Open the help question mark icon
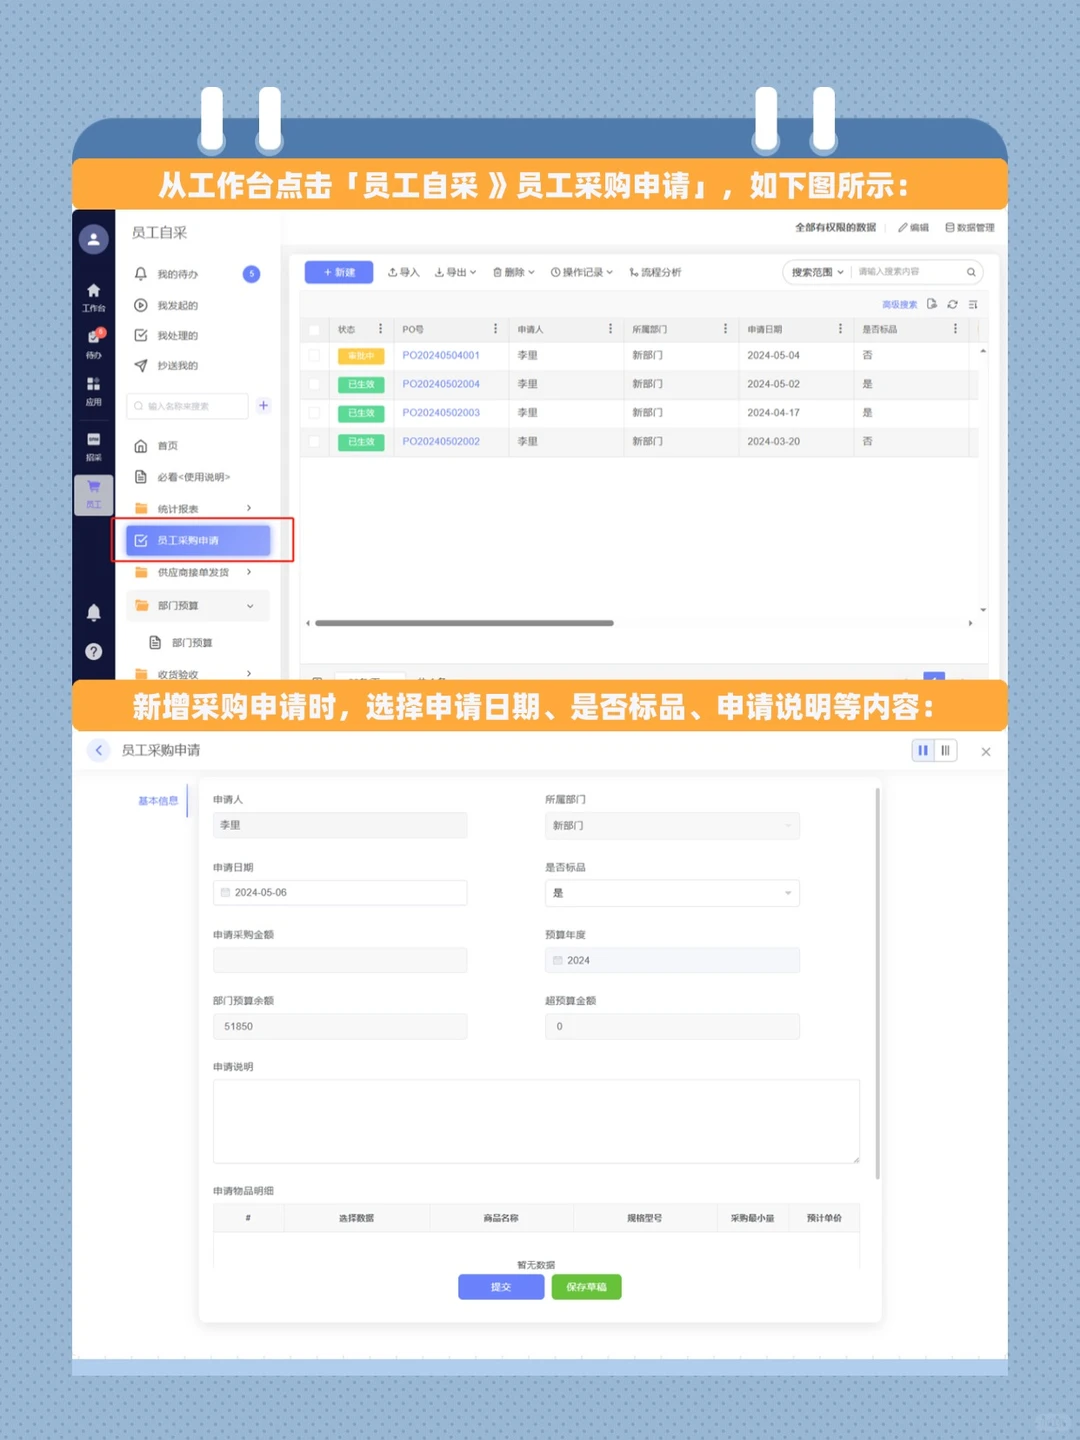1080x1440 pixels. pos(93,651)
